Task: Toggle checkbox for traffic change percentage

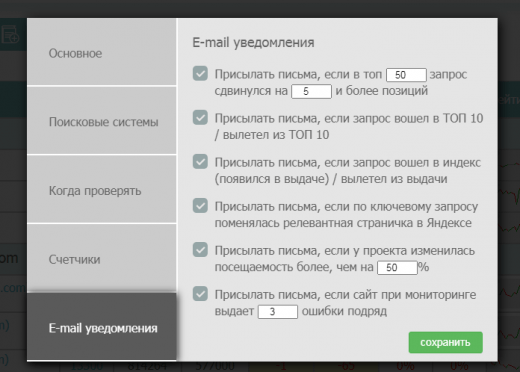Action: (200, 250)
